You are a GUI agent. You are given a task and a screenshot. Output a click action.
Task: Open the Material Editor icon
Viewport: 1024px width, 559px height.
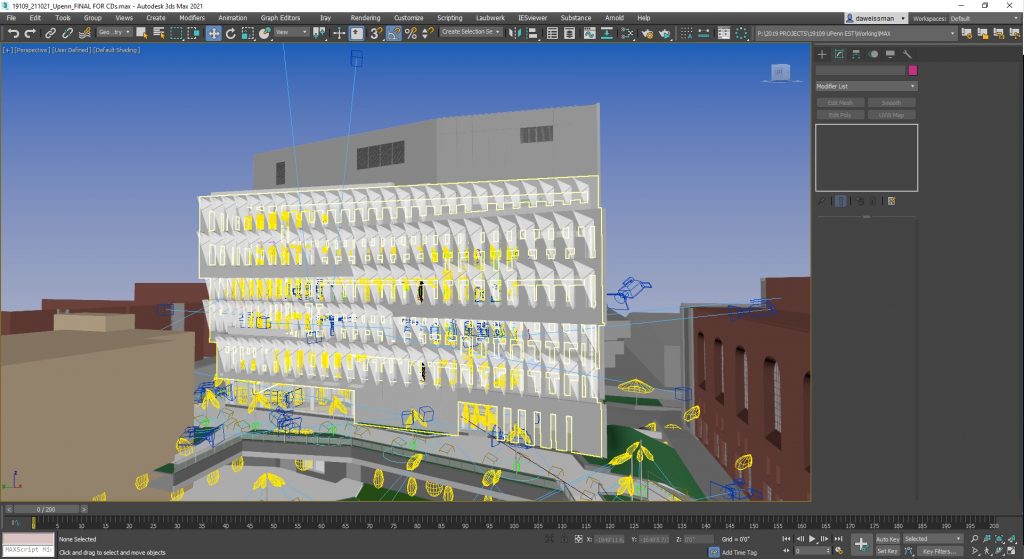[627, 33]
